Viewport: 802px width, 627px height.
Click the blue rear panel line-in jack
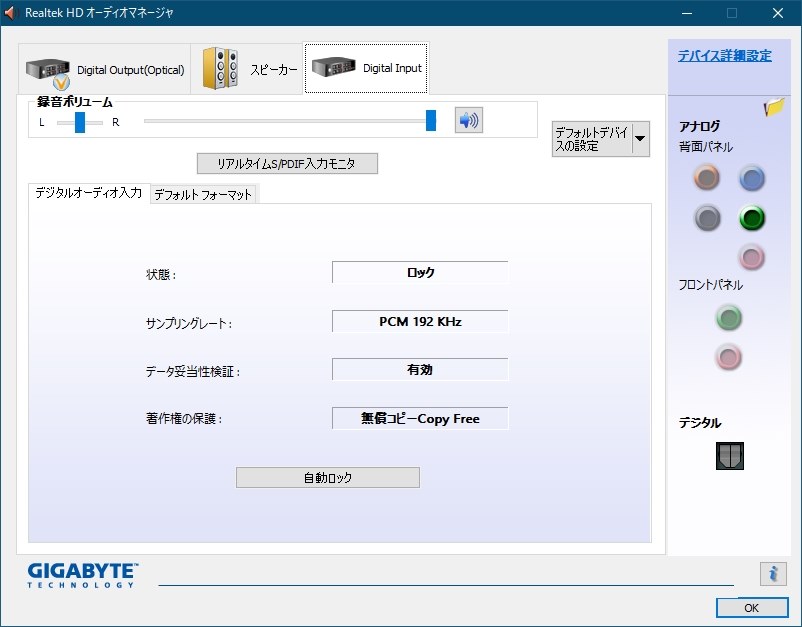pos(752,178)
